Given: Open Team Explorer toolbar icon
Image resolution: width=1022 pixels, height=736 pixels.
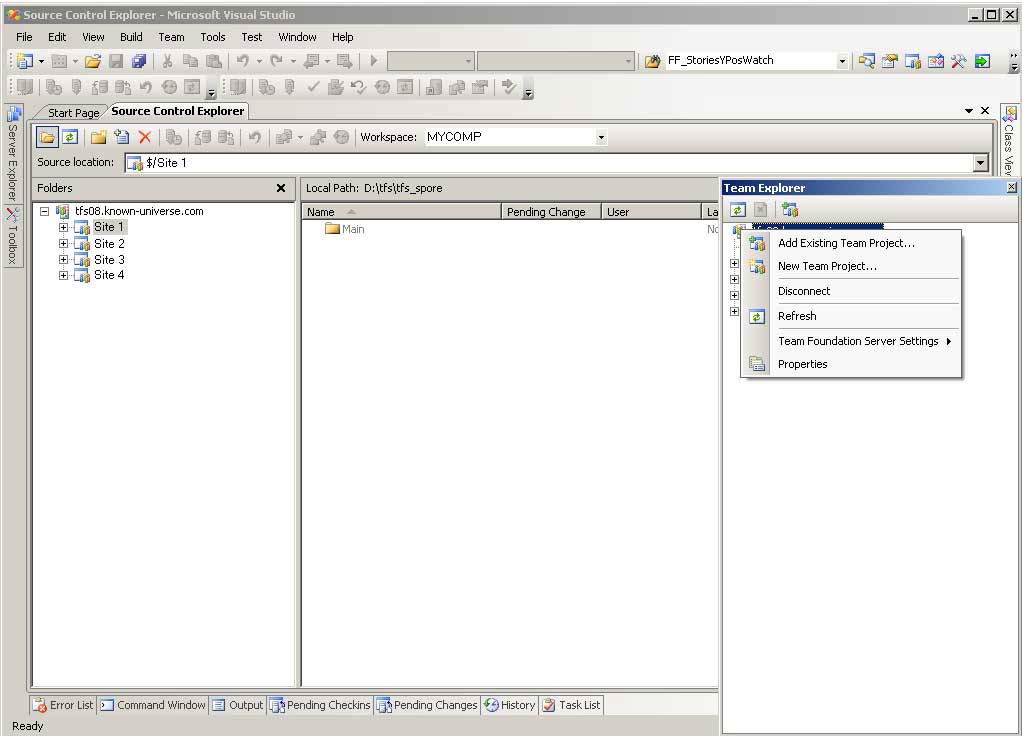Looking at the screenshot, I should [x=912, y=61].
